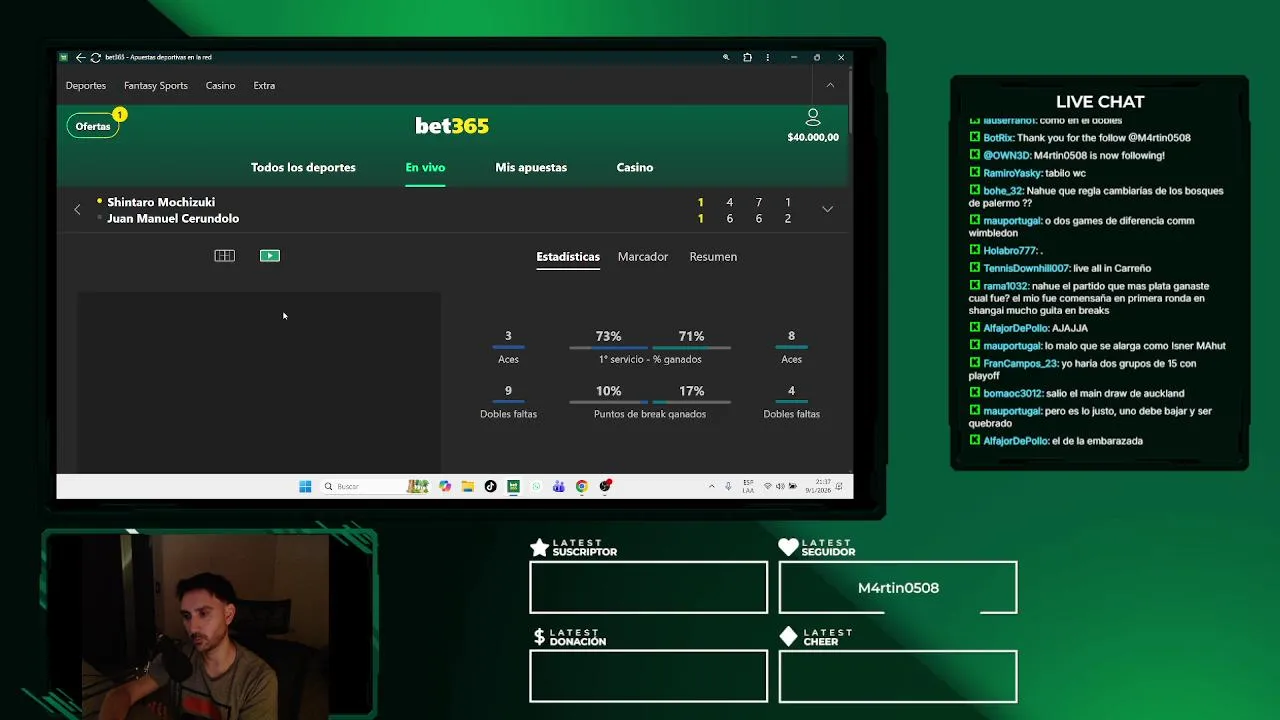Viewport: 1280px width, 720px height.
Task: Open the volume speaker tray icon
Action: click(x=780, y=486)
